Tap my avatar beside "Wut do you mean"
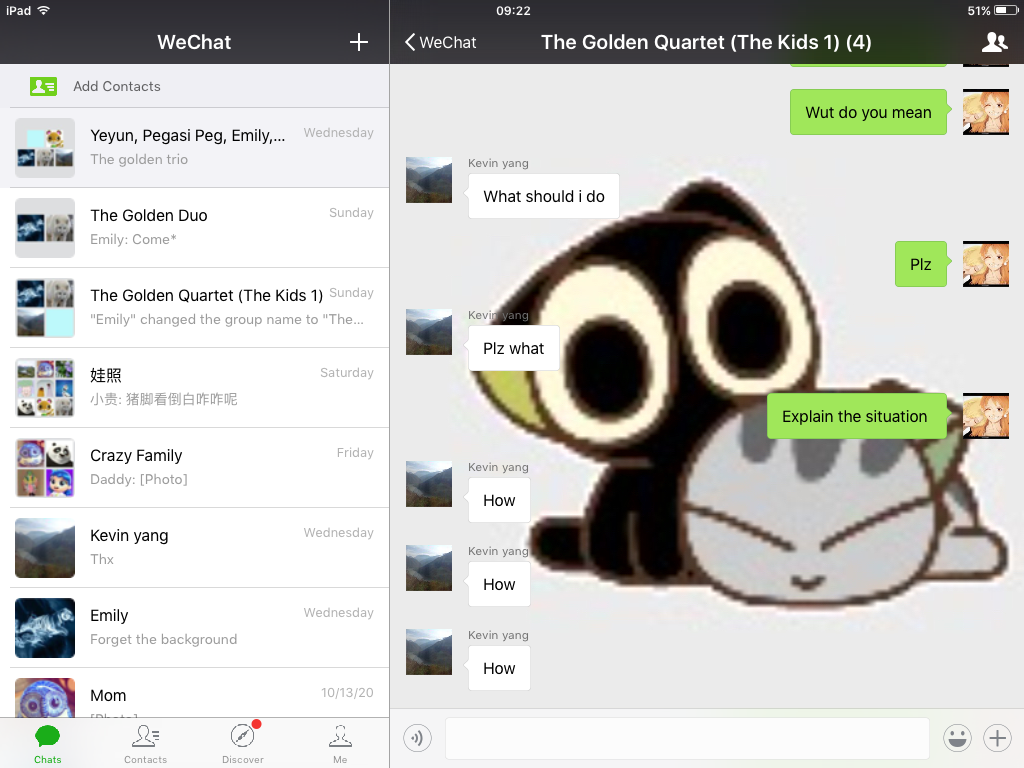 (x=986, y=112)
